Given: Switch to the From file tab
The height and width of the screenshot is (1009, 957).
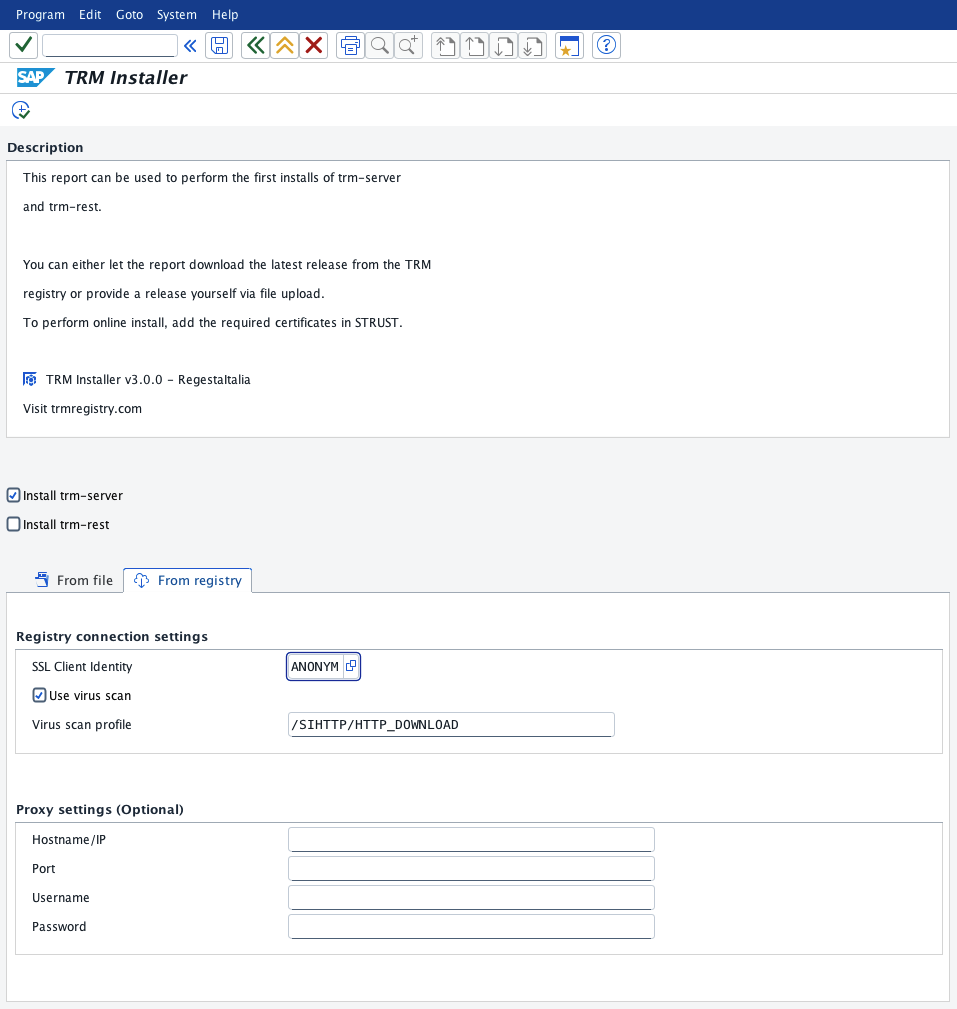Looking at the screenshot, I should click(73, 580).
